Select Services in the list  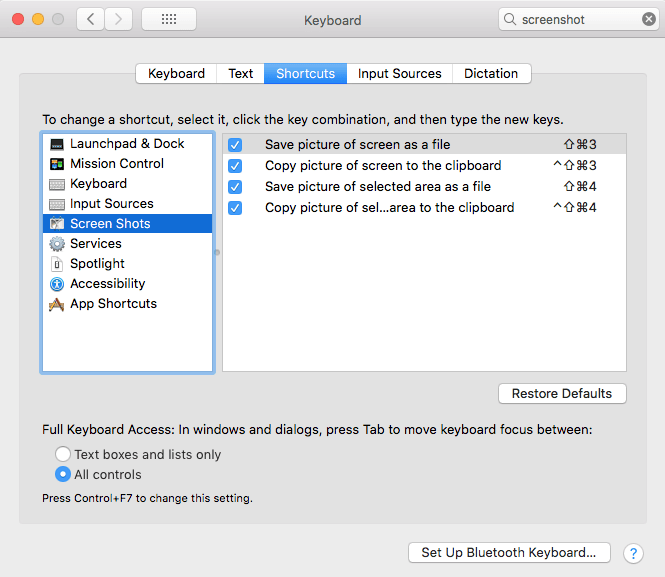127,243
